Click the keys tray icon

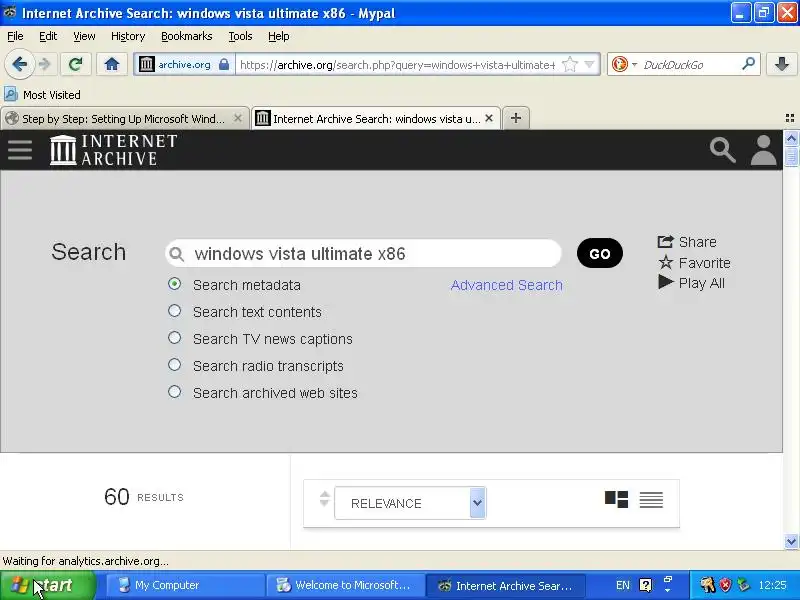pyautogui.click(x=707, y=585)
